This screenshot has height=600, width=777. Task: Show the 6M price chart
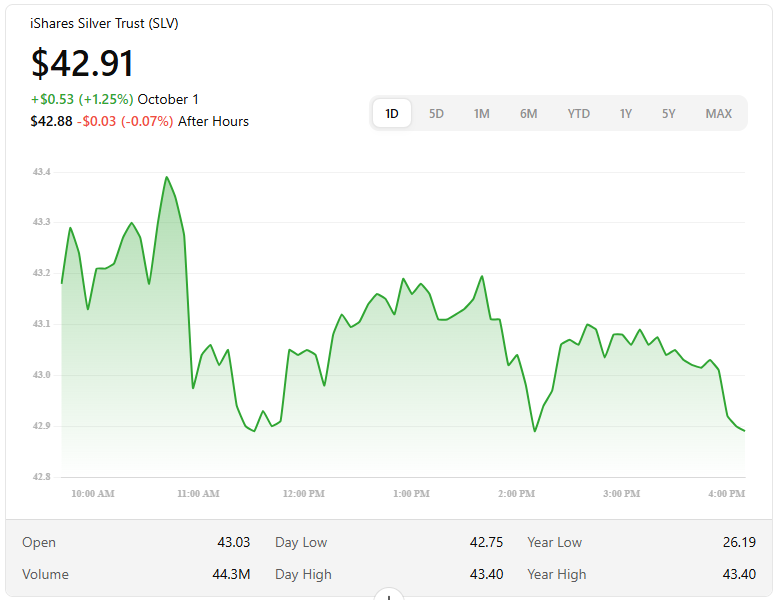click(x=528, y=113)
